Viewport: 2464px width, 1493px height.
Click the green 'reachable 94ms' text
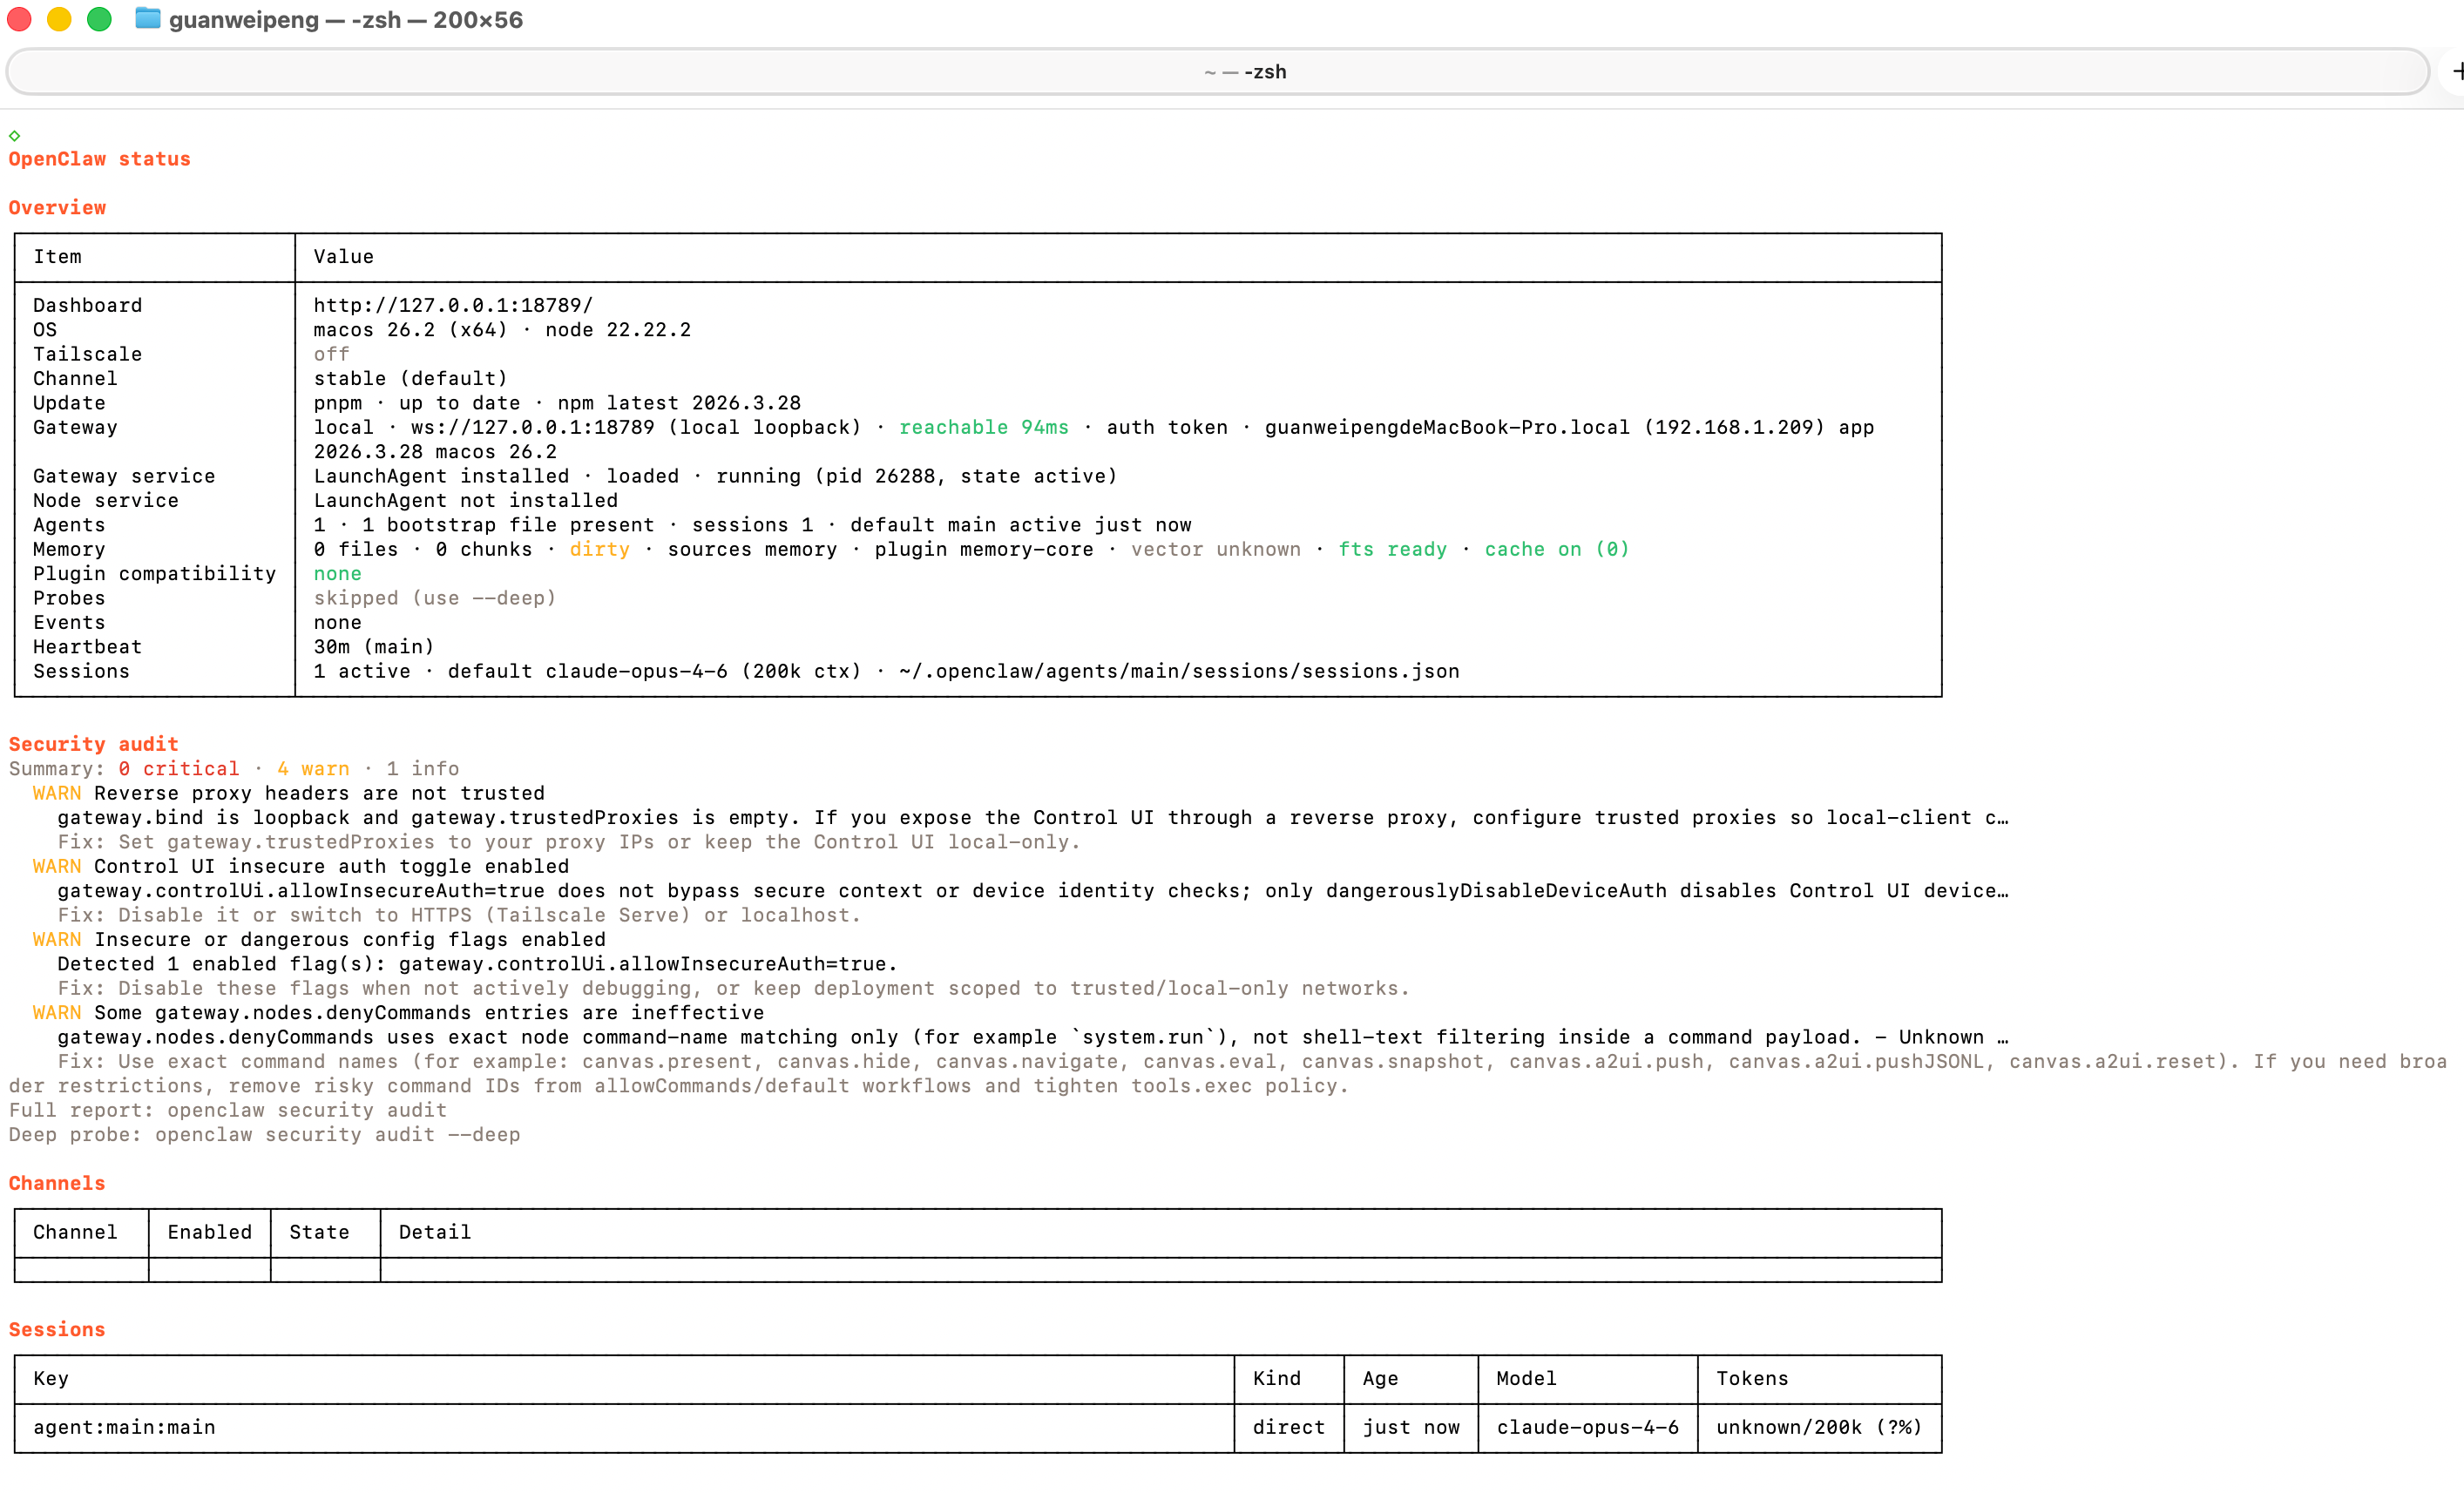tap(983, 427)
